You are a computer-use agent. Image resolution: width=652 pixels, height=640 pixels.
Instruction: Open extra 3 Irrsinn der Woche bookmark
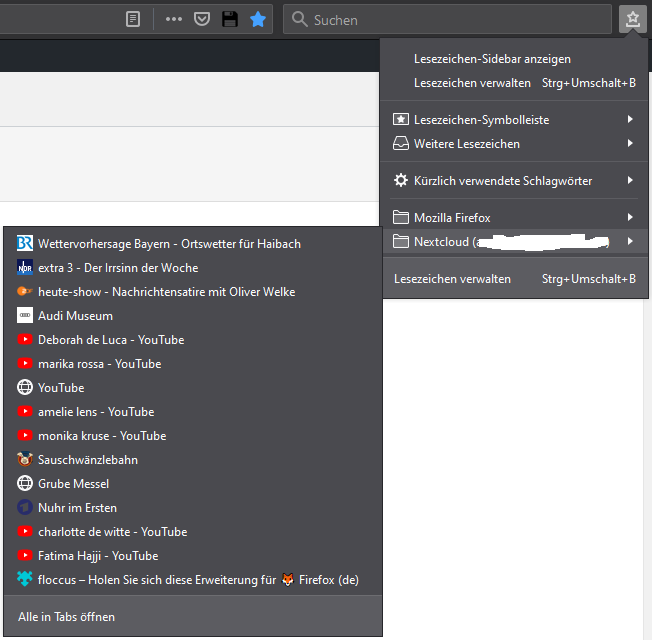point(118,268)
